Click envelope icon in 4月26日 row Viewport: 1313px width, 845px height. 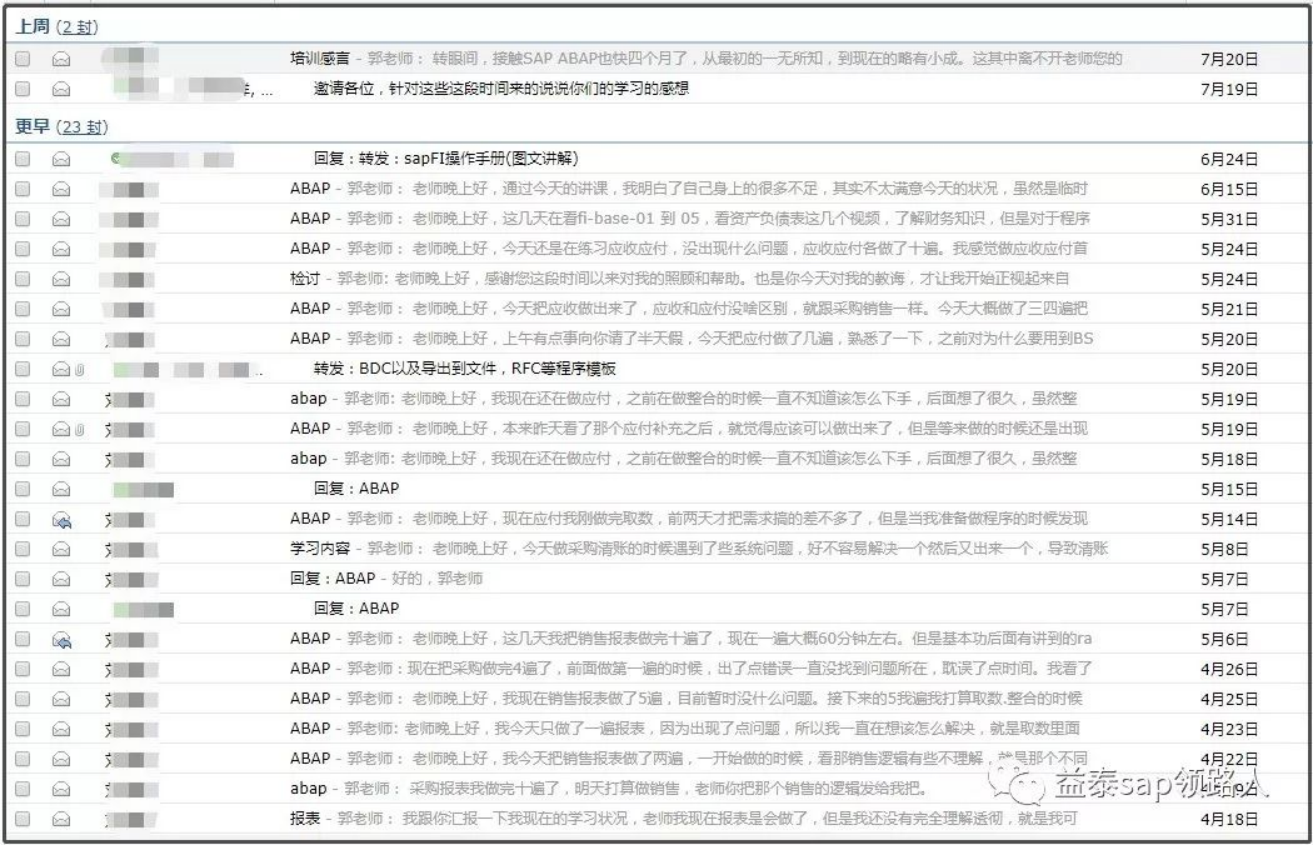[61, 669]
